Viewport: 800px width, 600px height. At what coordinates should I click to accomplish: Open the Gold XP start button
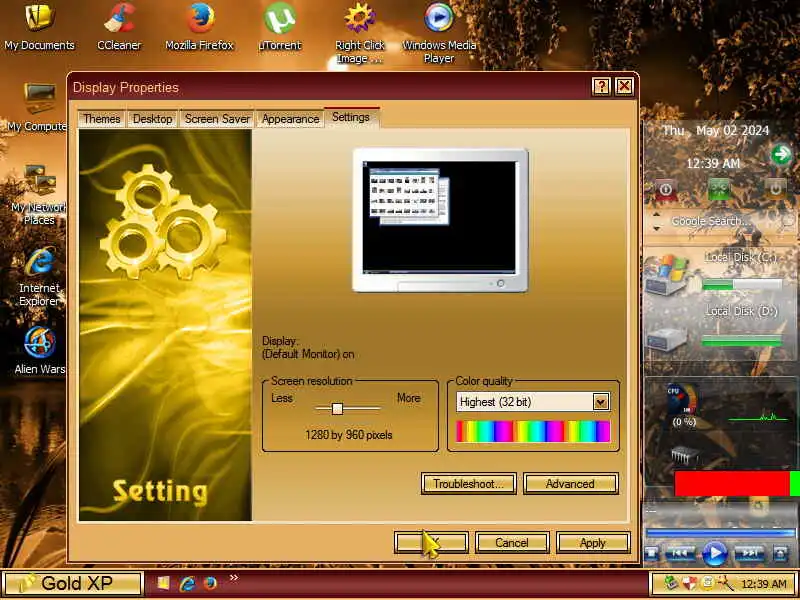(72, 583)
